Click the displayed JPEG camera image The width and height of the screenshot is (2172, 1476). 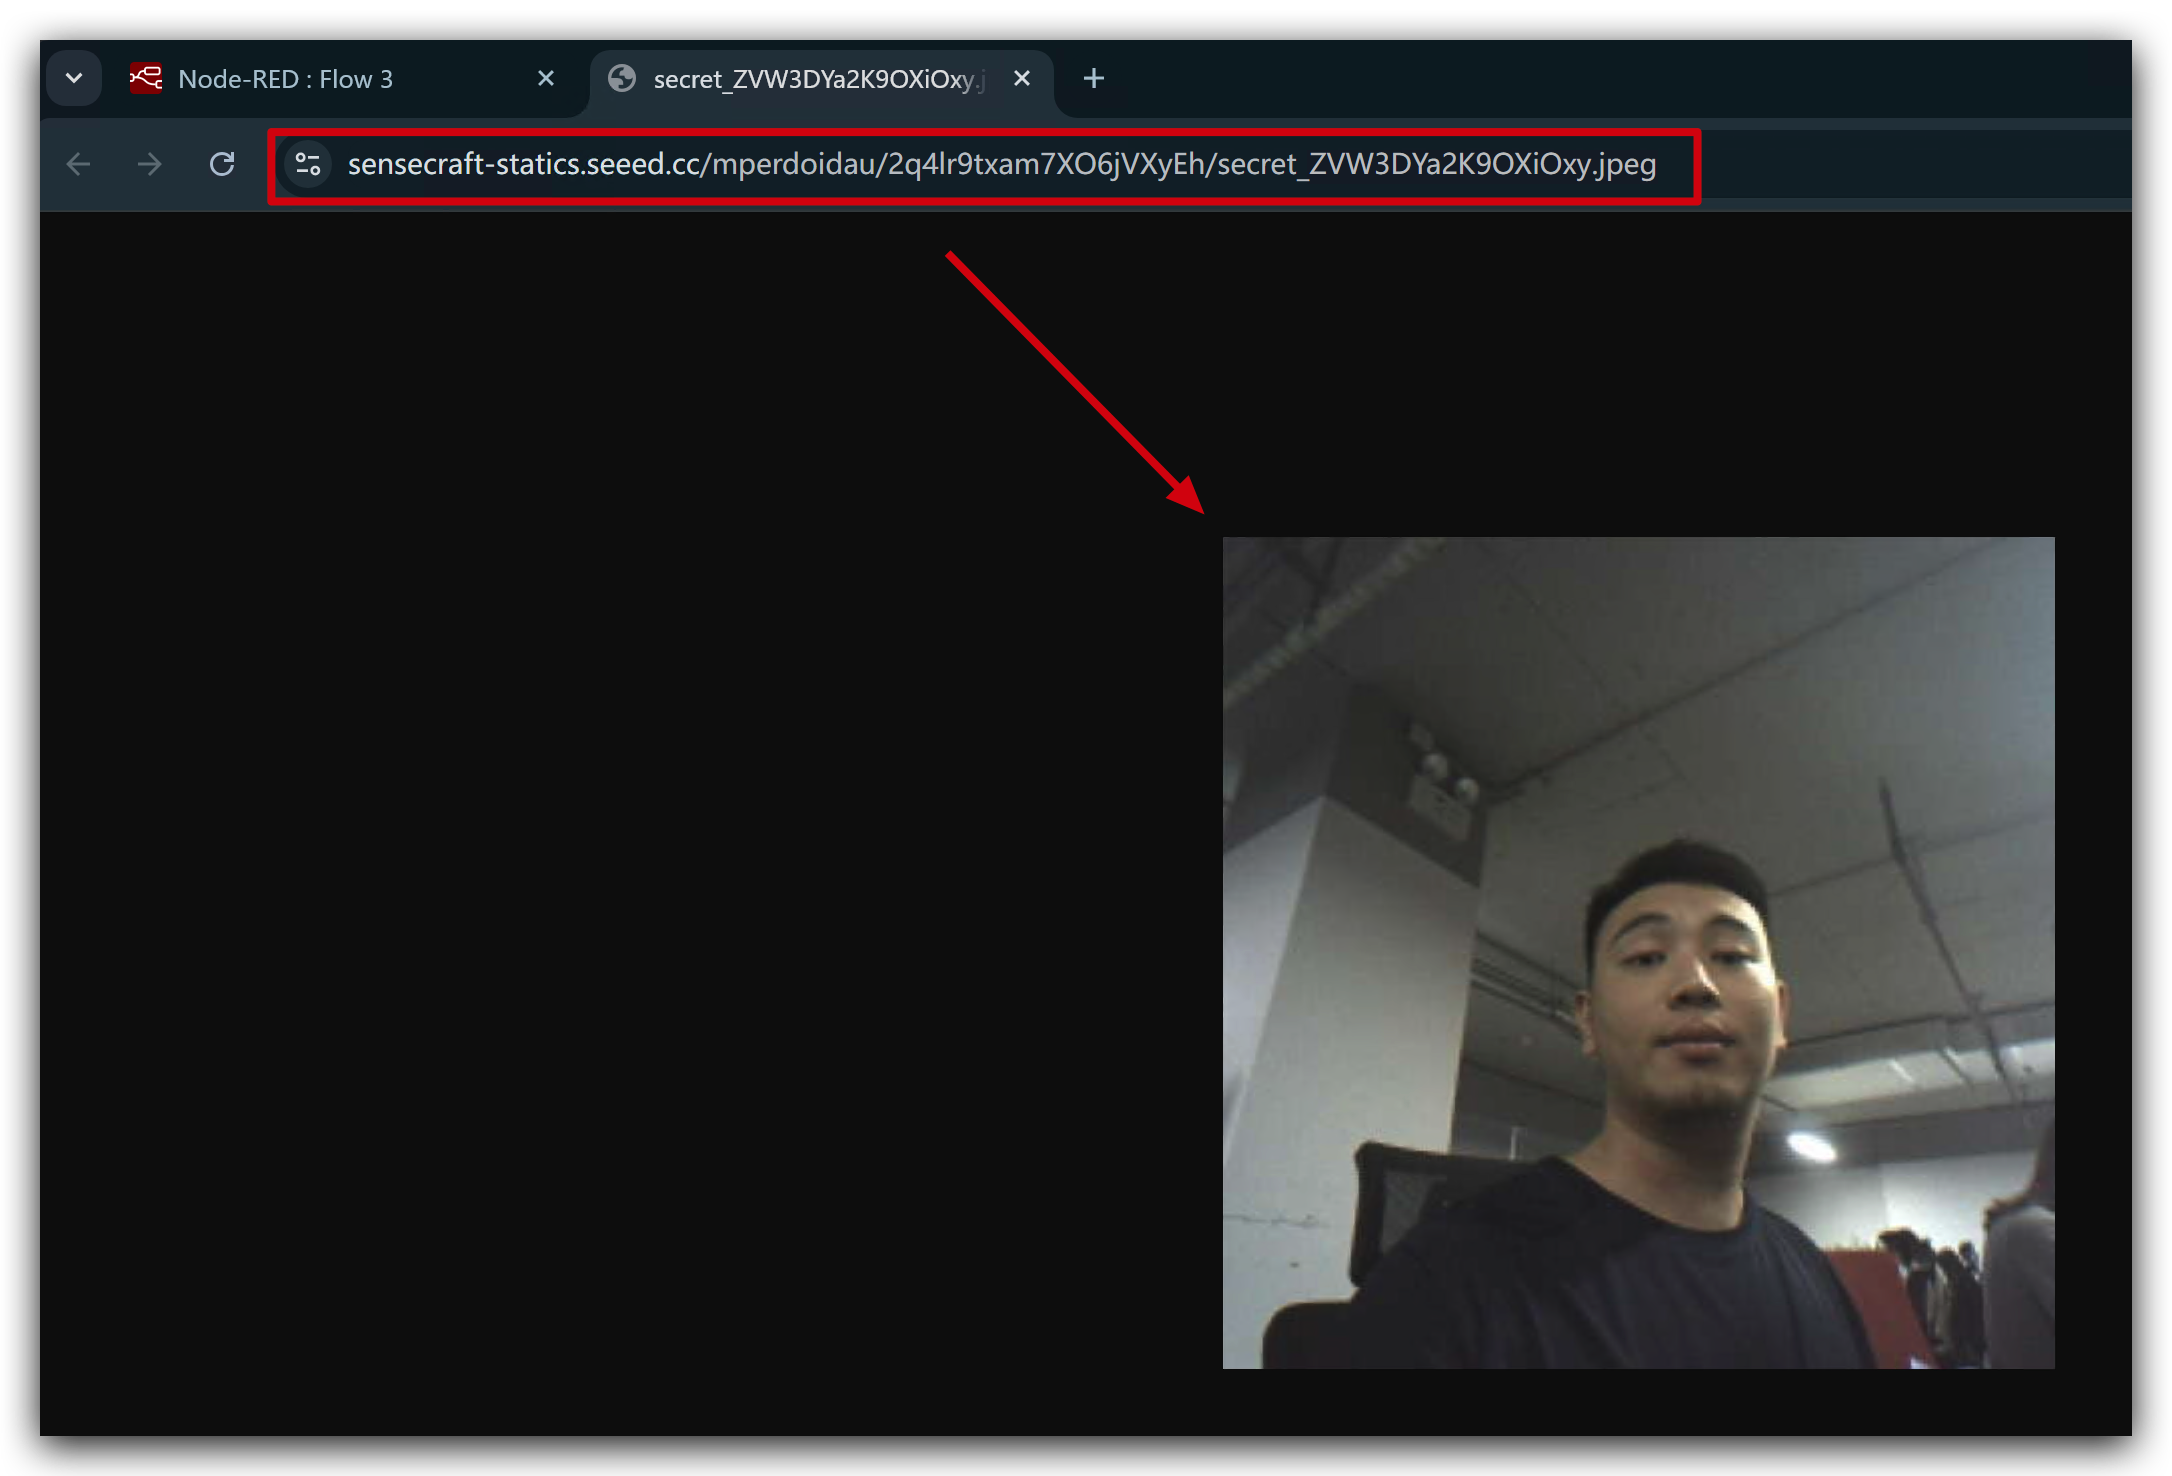[x=1638, y=952]
